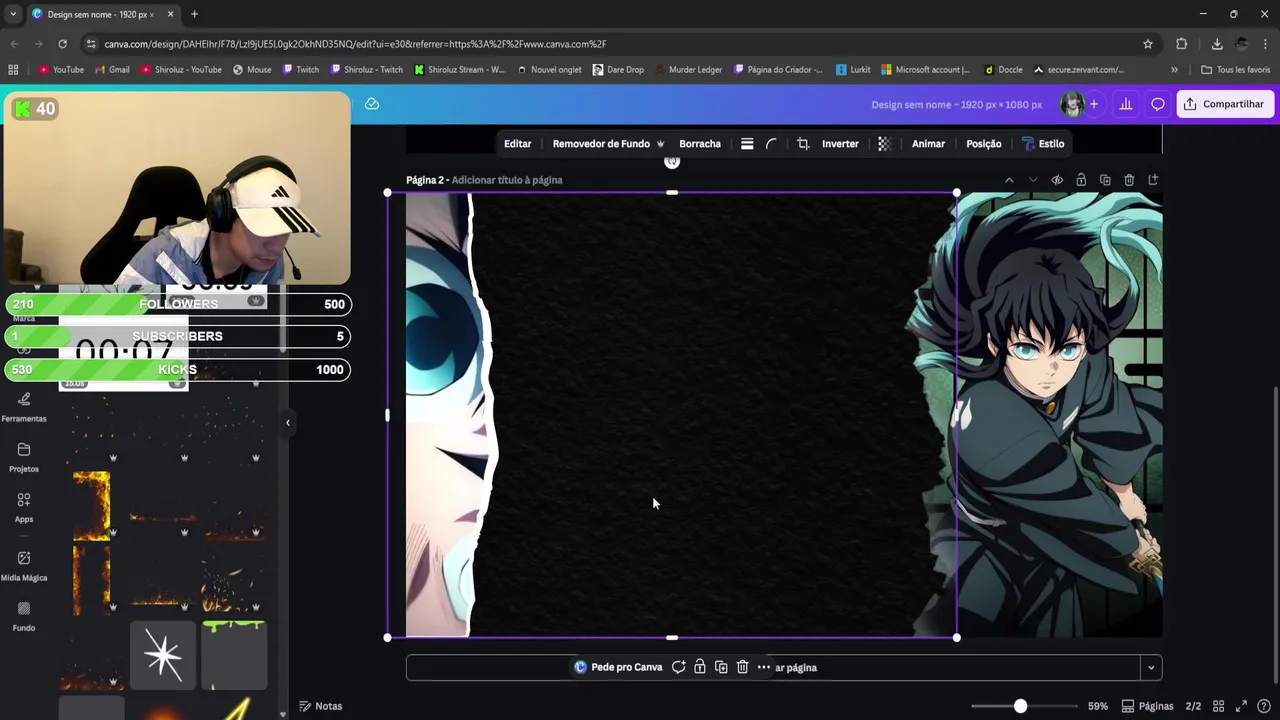The width and height of the screenshot is (1280, 720).
Task: Open the Fundo background panel
Action: pyautogui.click(x=24, y=616)
